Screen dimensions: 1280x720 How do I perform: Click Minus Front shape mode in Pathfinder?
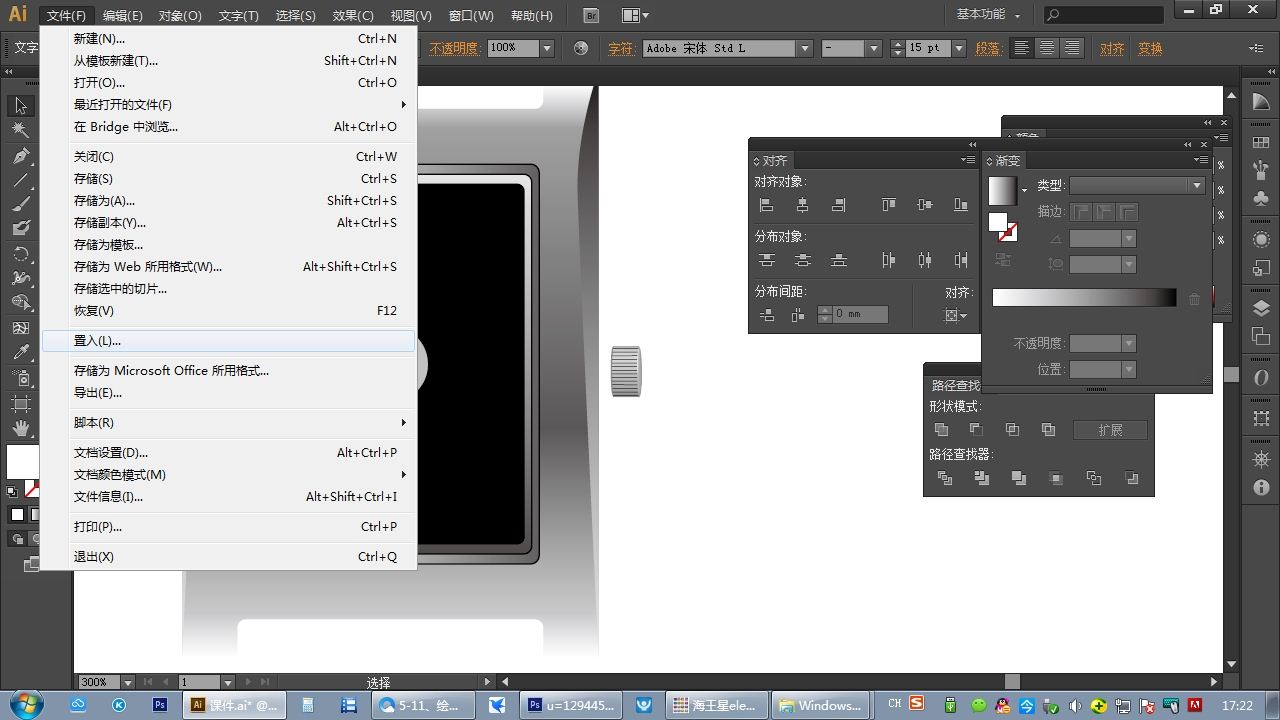click(976, 429)
